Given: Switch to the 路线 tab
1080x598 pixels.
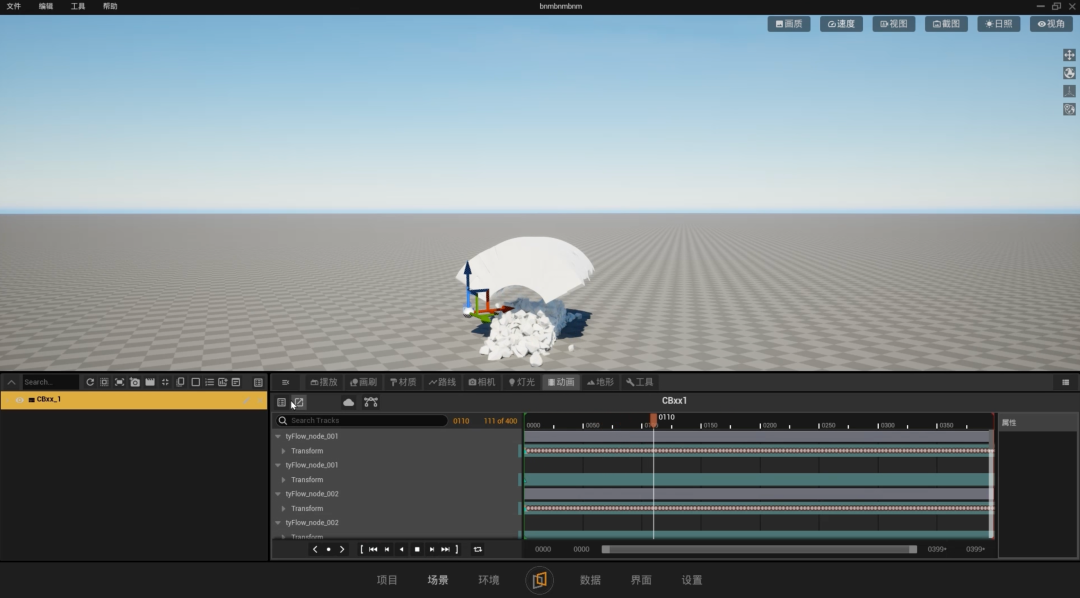Looking at the screenshot, I should (x=442, y=382).
